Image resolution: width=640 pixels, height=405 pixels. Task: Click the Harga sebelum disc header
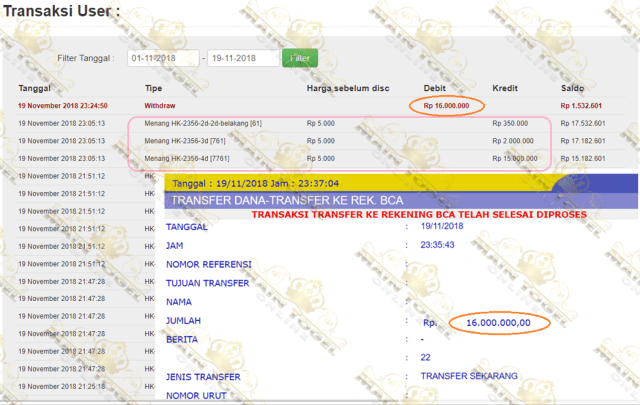tap(348, 88)
